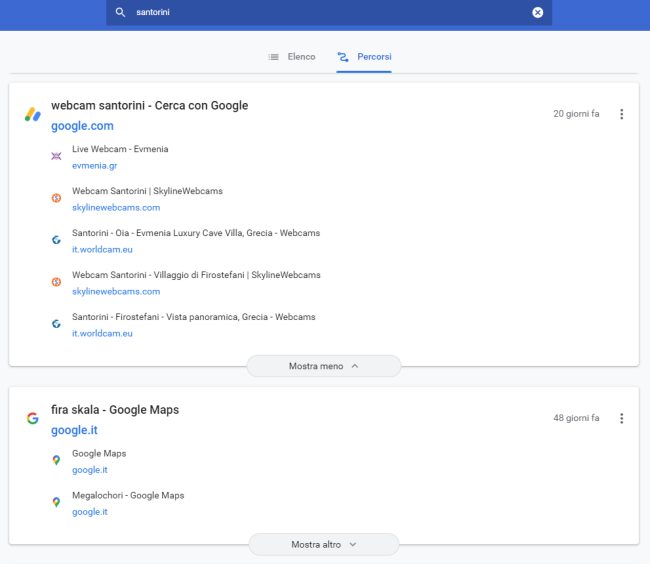Screen dimensions: 650x564
Task: Click favicon beside Firostefani Vista panoramica entry
Action: click(x=56, y=324)
